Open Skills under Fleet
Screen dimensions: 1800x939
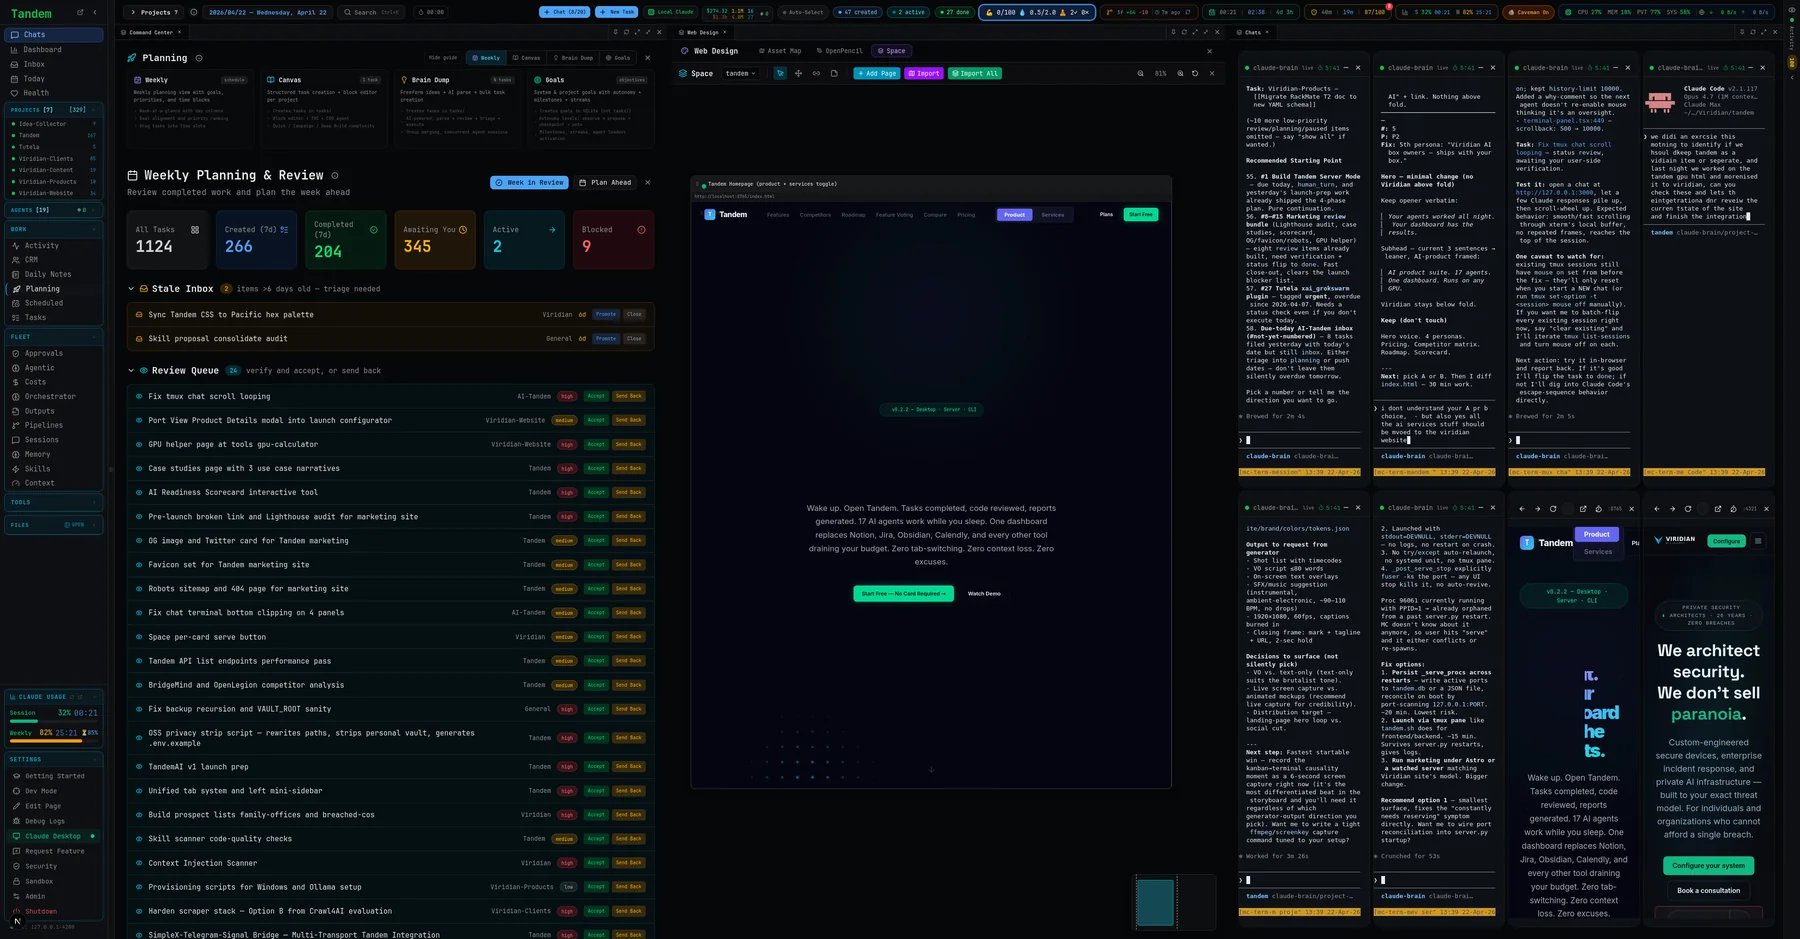click(x=54, y=469)
